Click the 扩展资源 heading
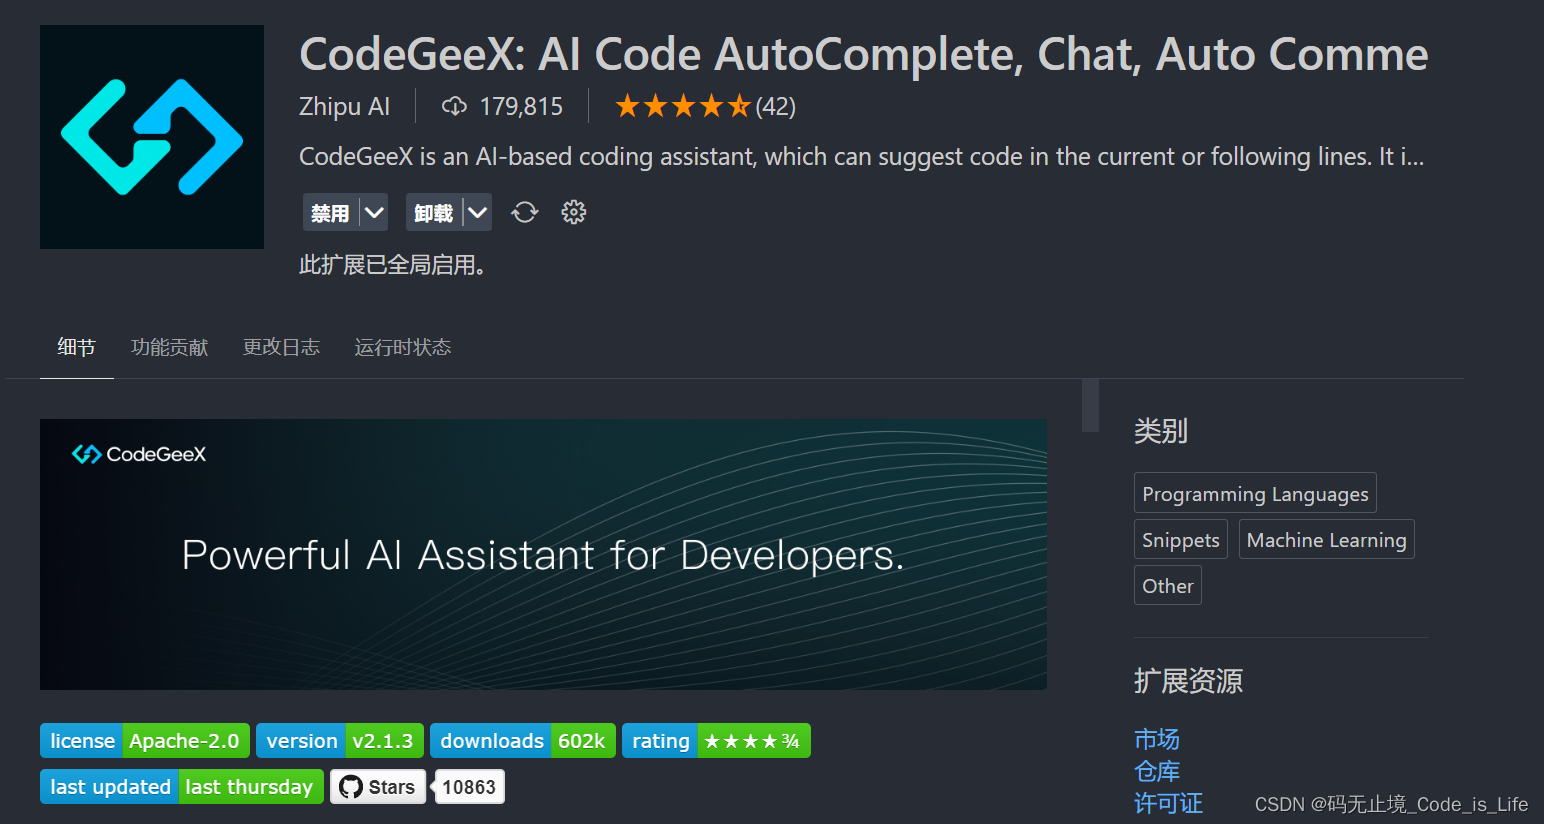Image resolution: width=1544 pixels, height=824 pixels. point(1188,681)
